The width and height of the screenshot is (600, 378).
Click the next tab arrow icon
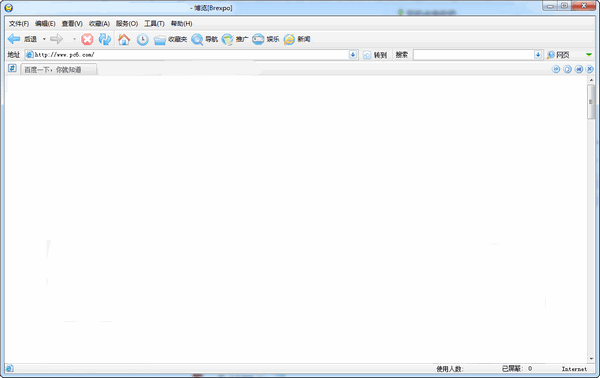click(556, 69)
